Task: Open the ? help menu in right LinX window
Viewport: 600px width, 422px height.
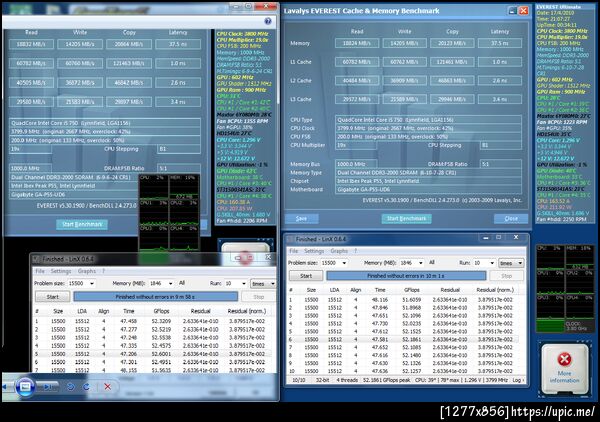Action: tap(355, 251)
